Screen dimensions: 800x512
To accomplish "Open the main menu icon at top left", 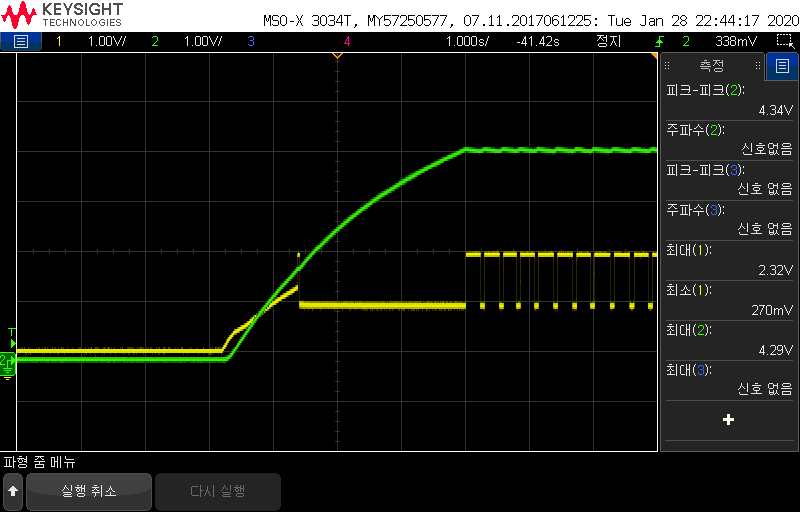I will (x=20, y=41).
